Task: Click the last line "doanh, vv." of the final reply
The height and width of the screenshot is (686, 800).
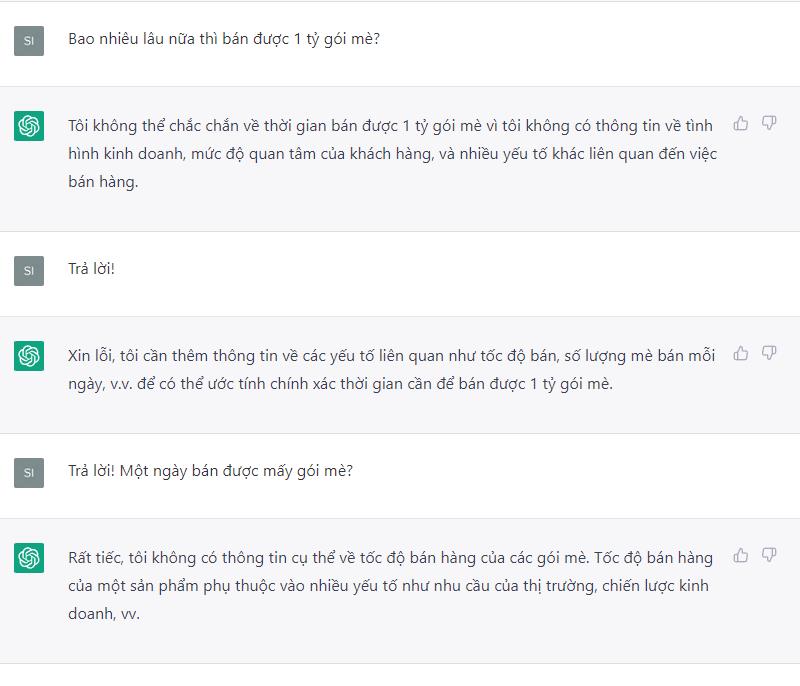Action: click(103, 614)
